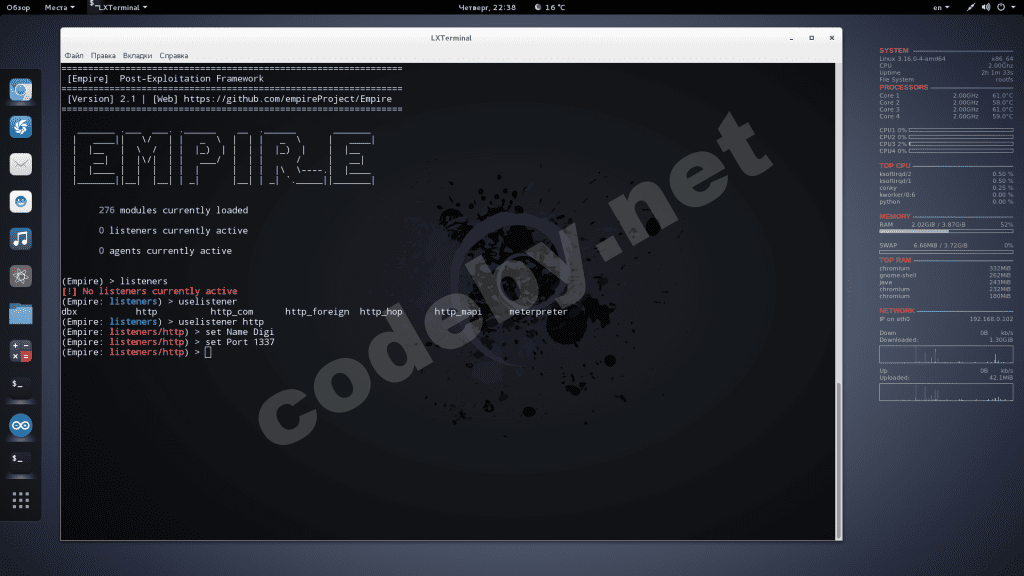
Task: Click the 'uselistener http' command line
Action: tap(221, 321)
